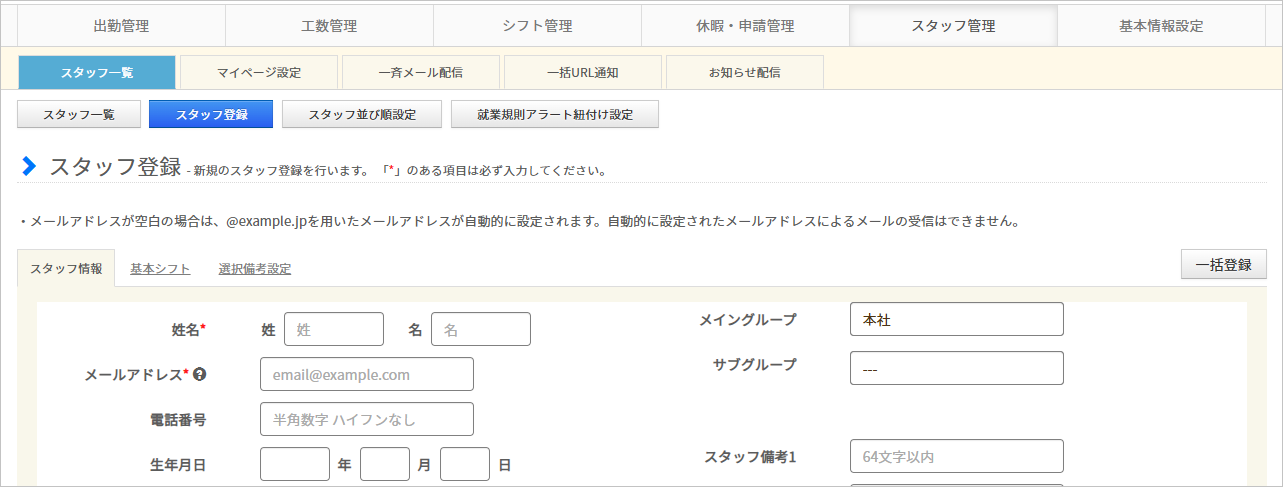Screen dimensions: 1283x487
Task: Expand the サブグループ dropdown
Action: coord(957,368)
